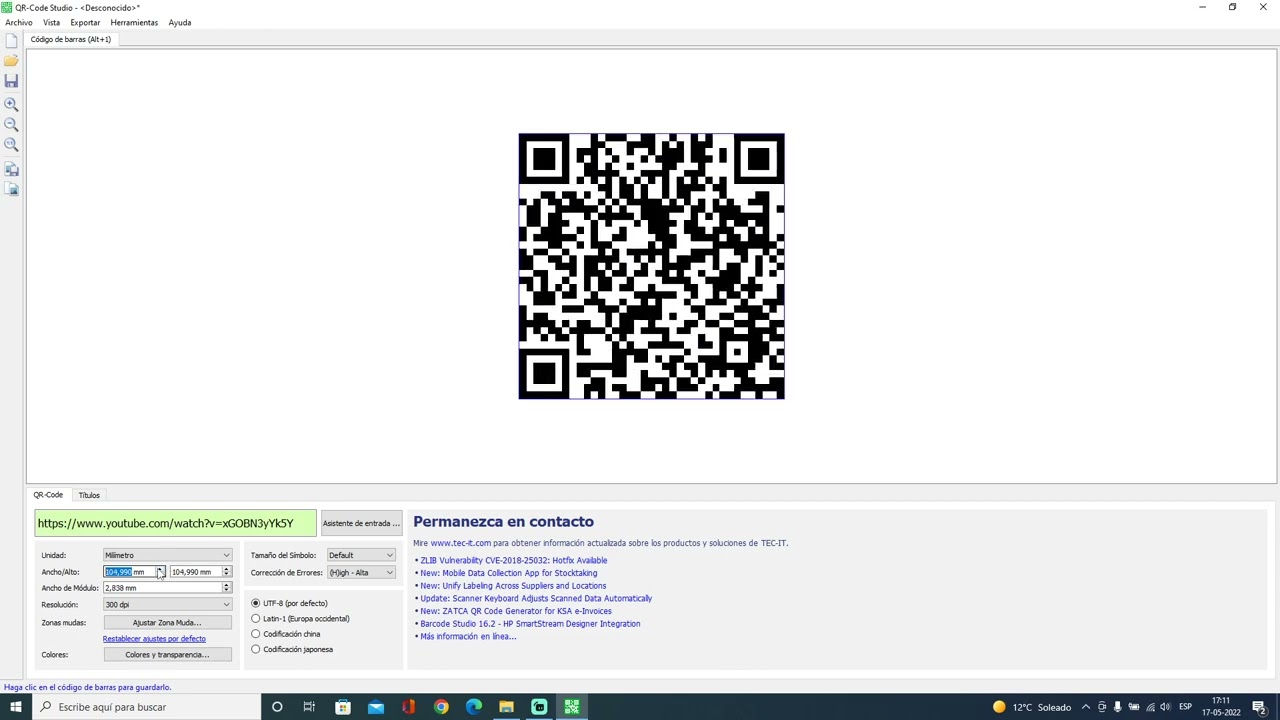This screenshot has width=1280, height=720.
Task: Adjust the width spinner arrows
Action: tap(159, 572)
